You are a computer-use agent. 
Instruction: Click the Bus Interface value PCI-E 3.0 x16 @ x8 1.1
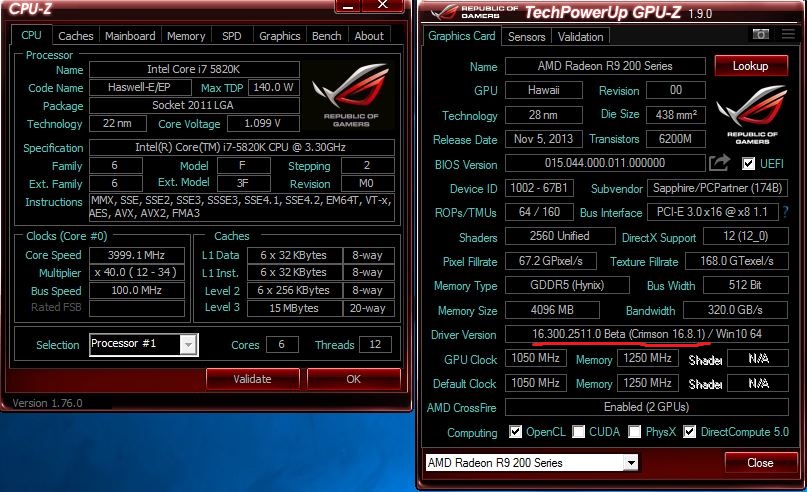coord(712,212)
